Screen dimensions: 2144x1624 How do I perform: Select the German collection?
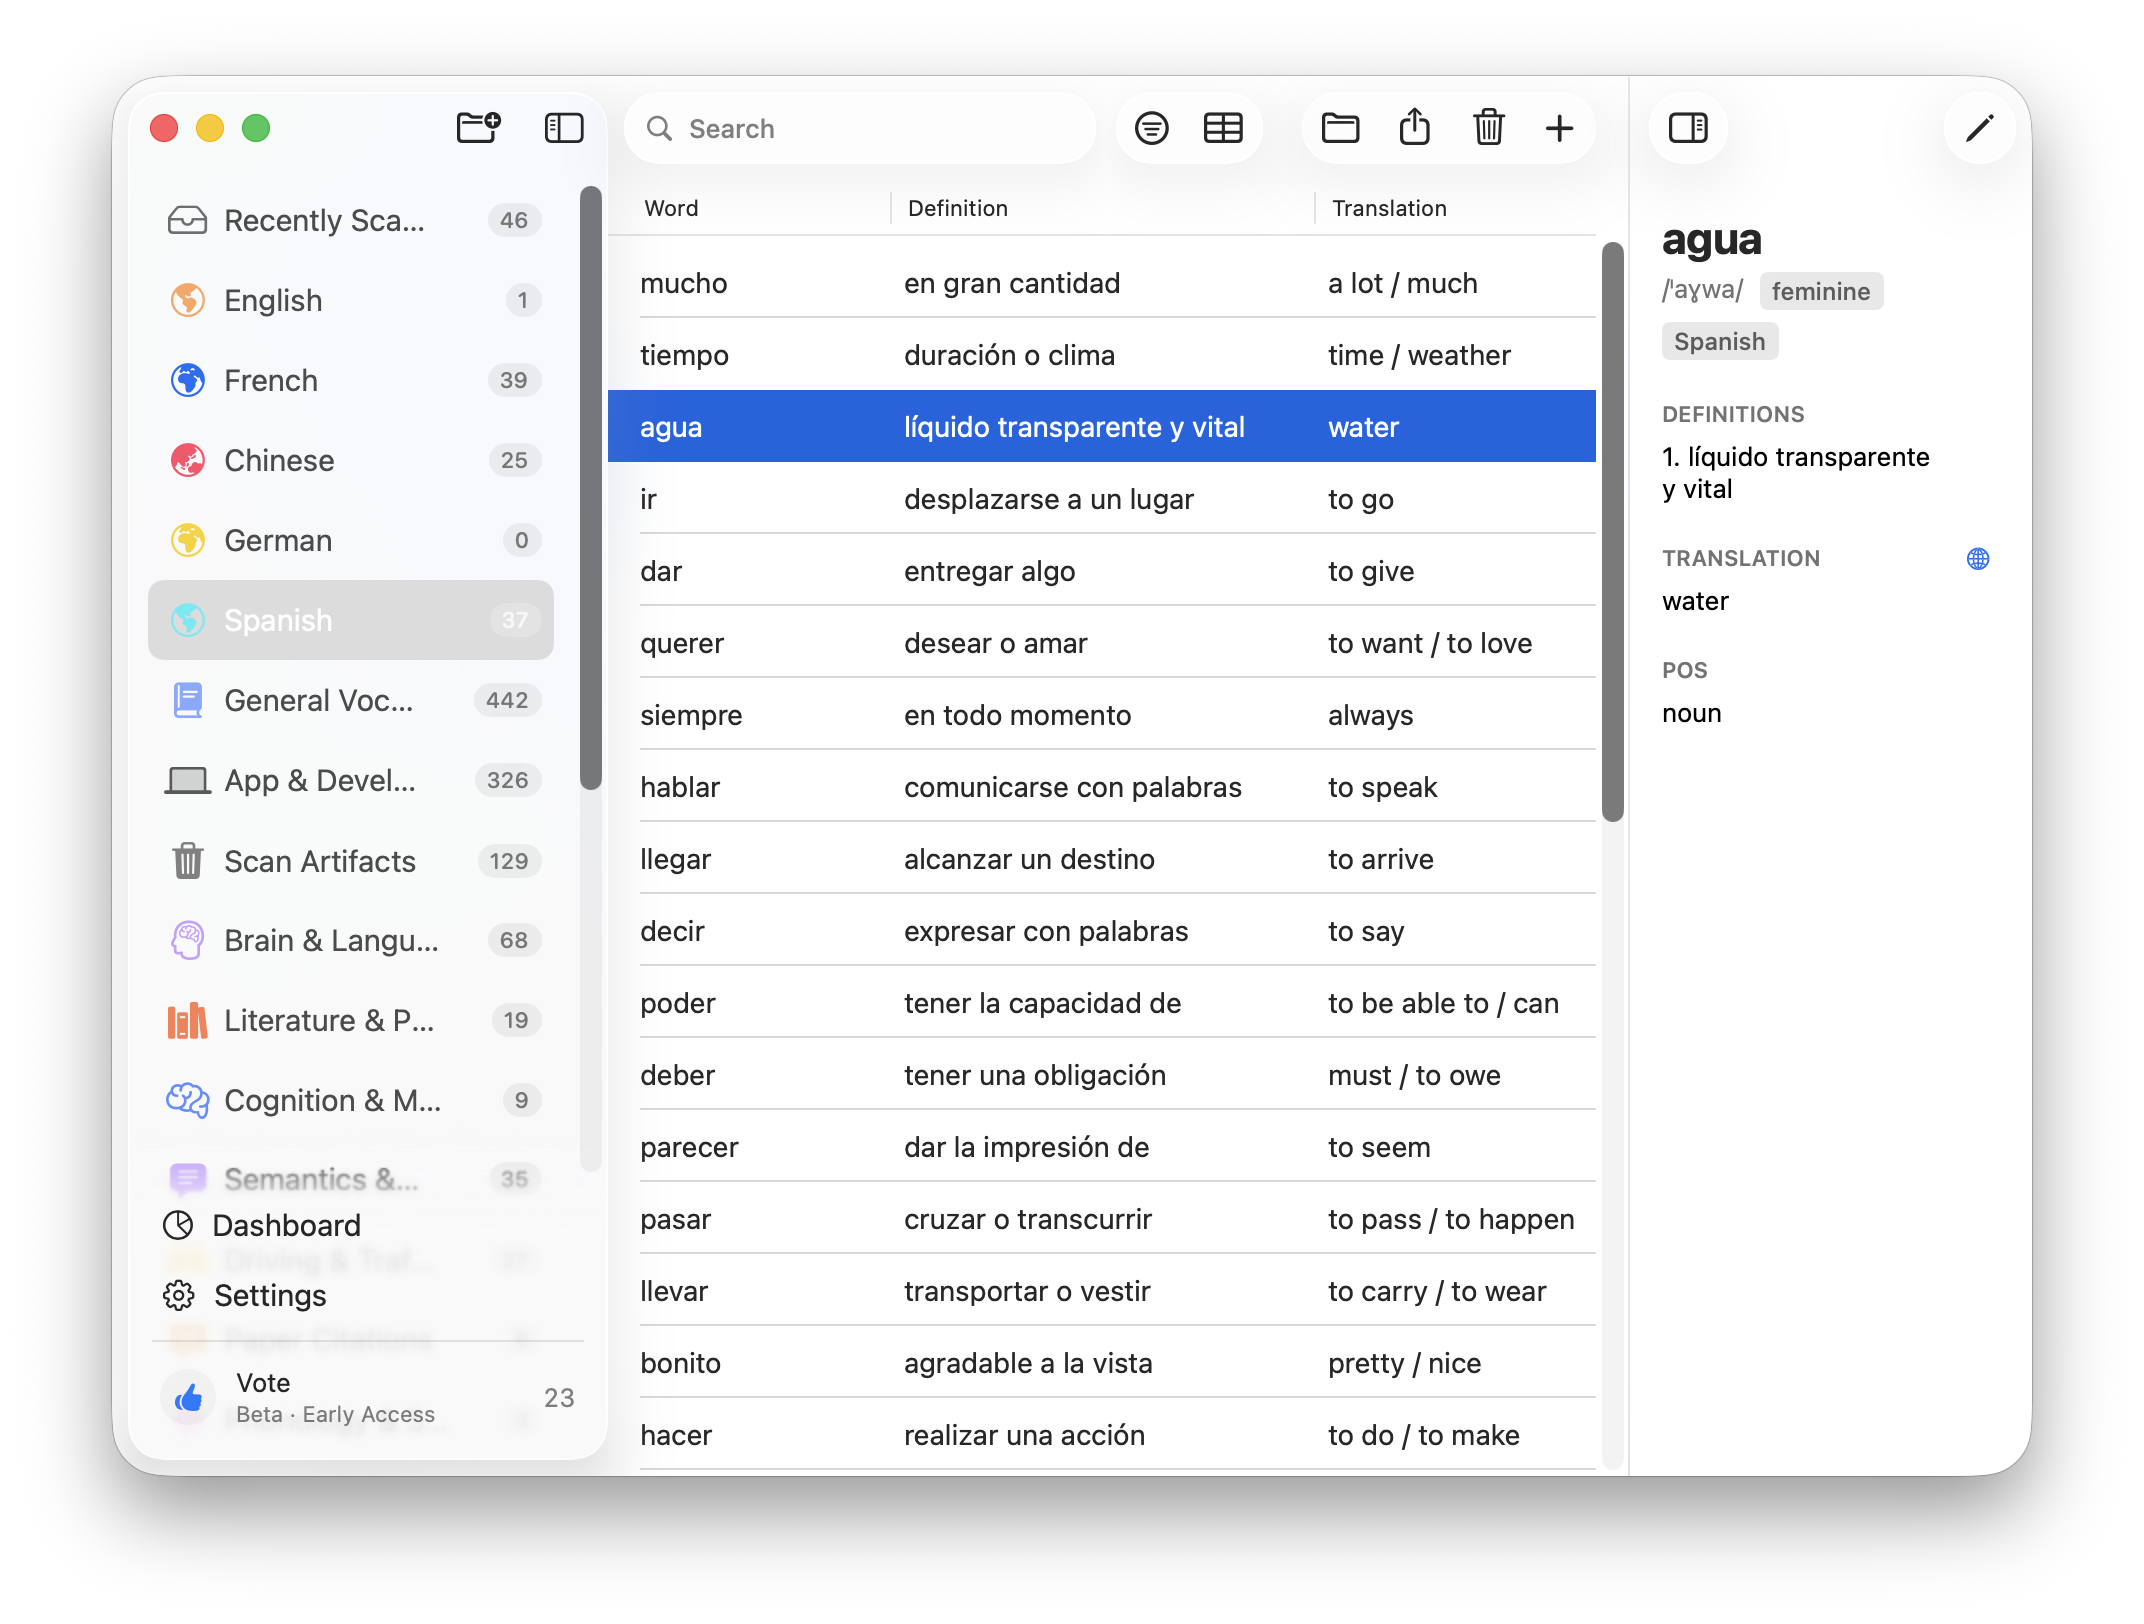[x=351, y=540]
